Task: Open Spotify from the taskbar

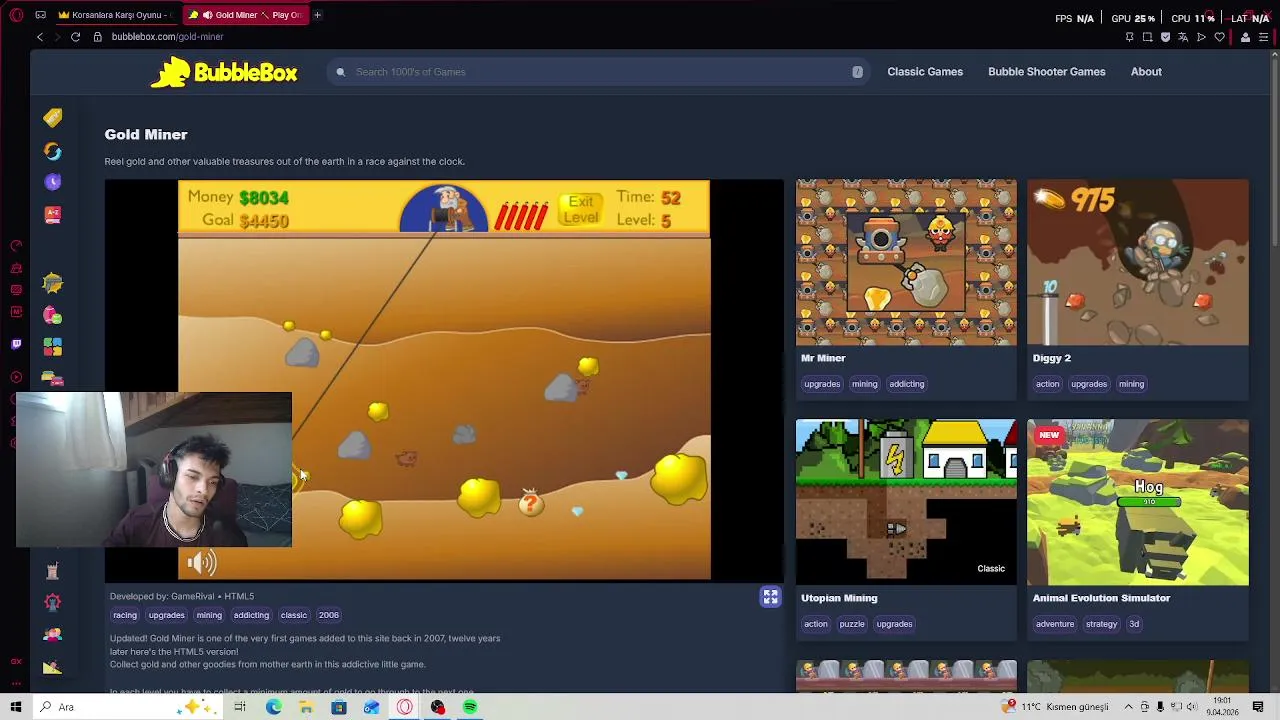Action: click(x=470, y=707)
